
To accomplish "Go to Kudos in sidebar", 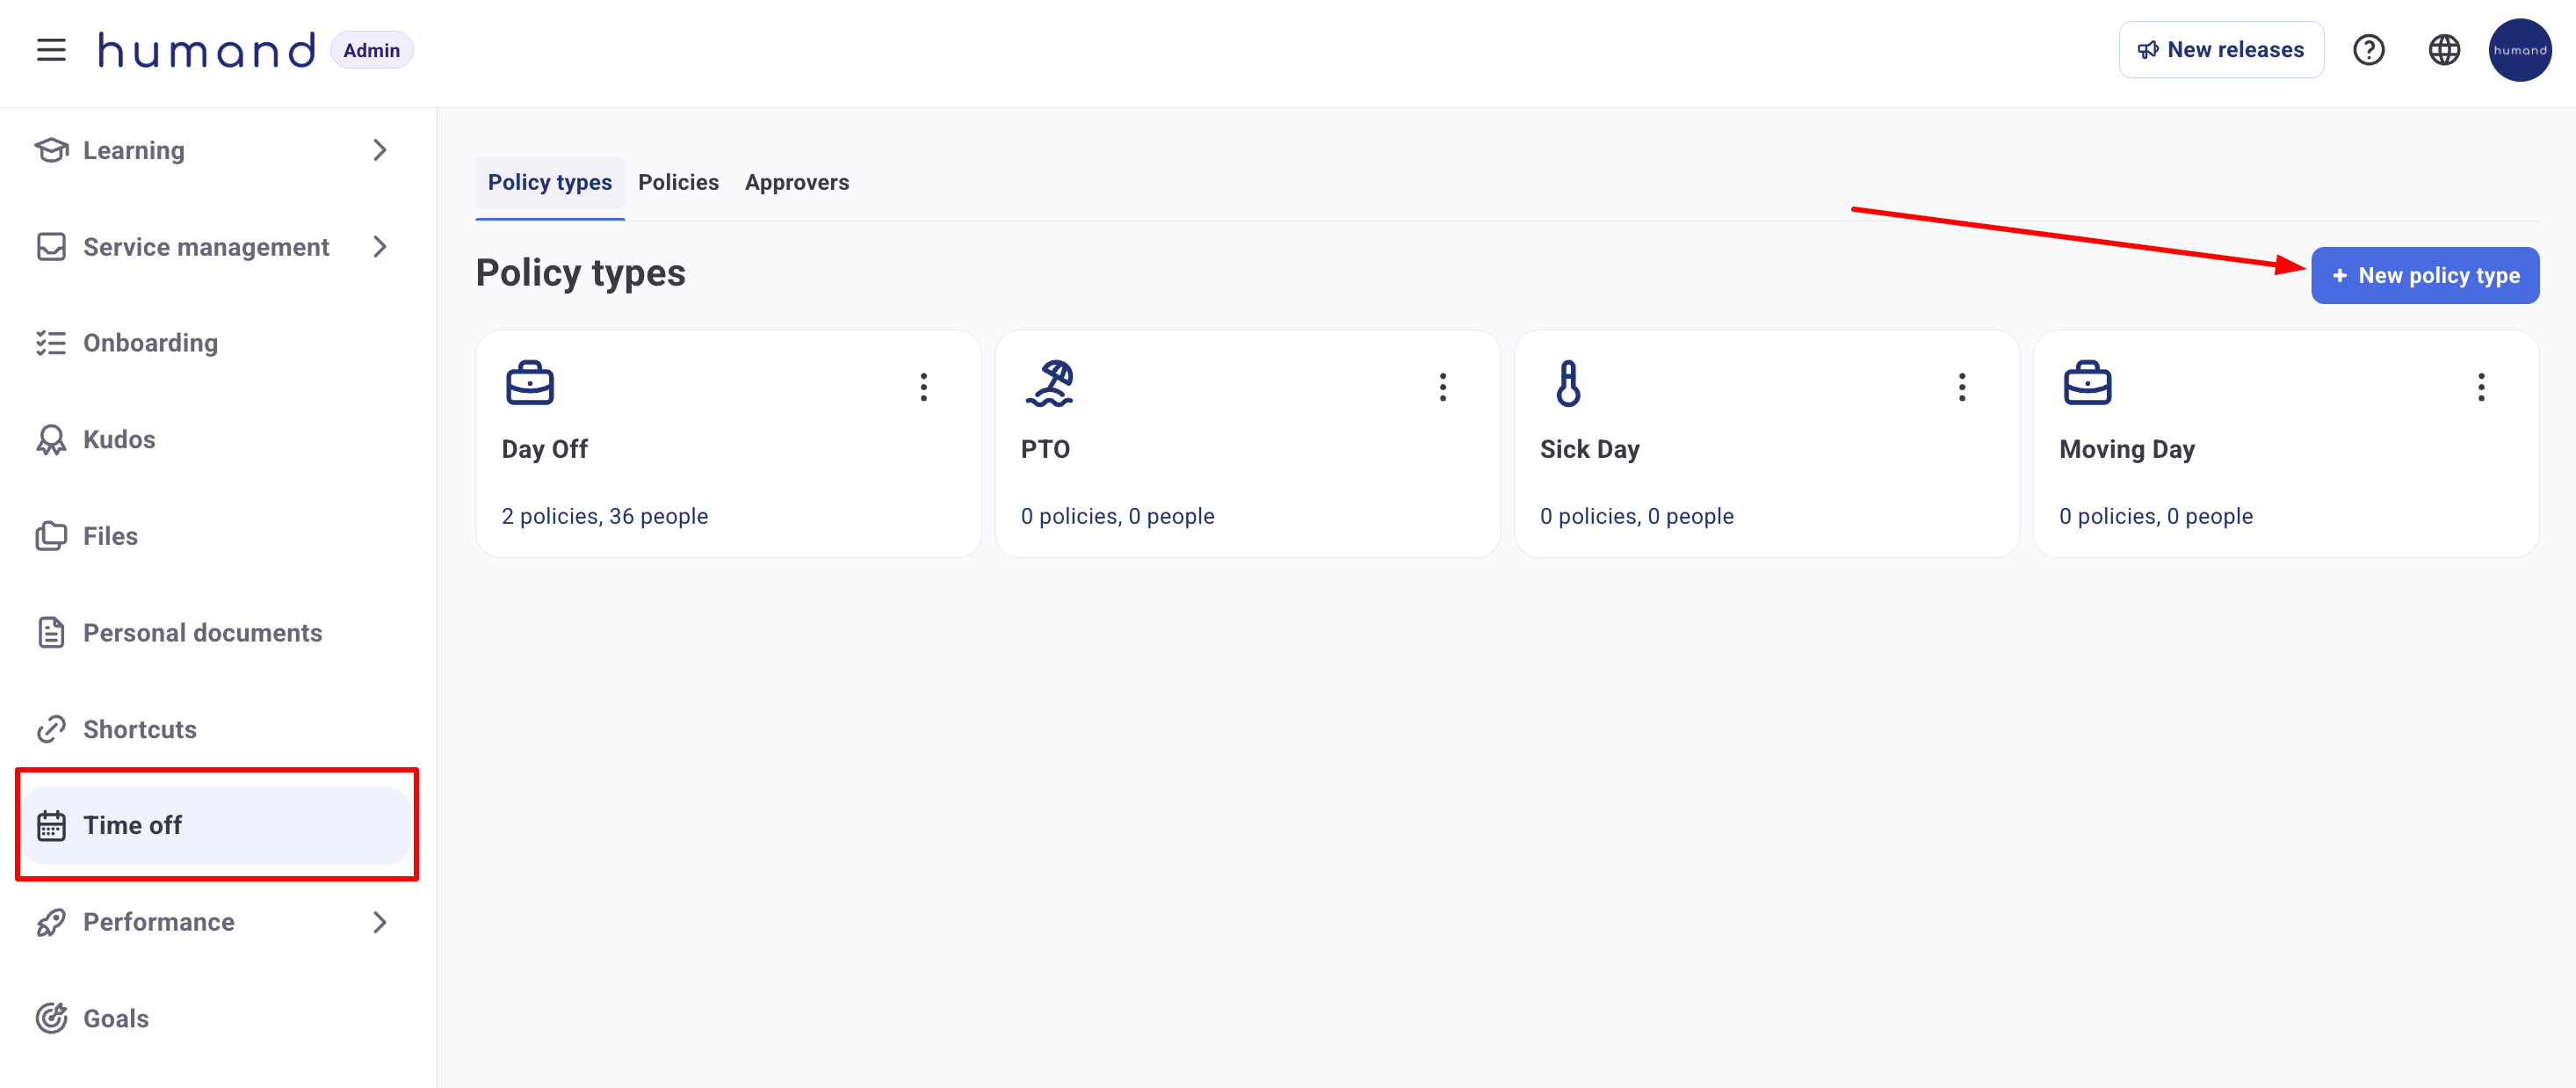I will click(119, 439).
